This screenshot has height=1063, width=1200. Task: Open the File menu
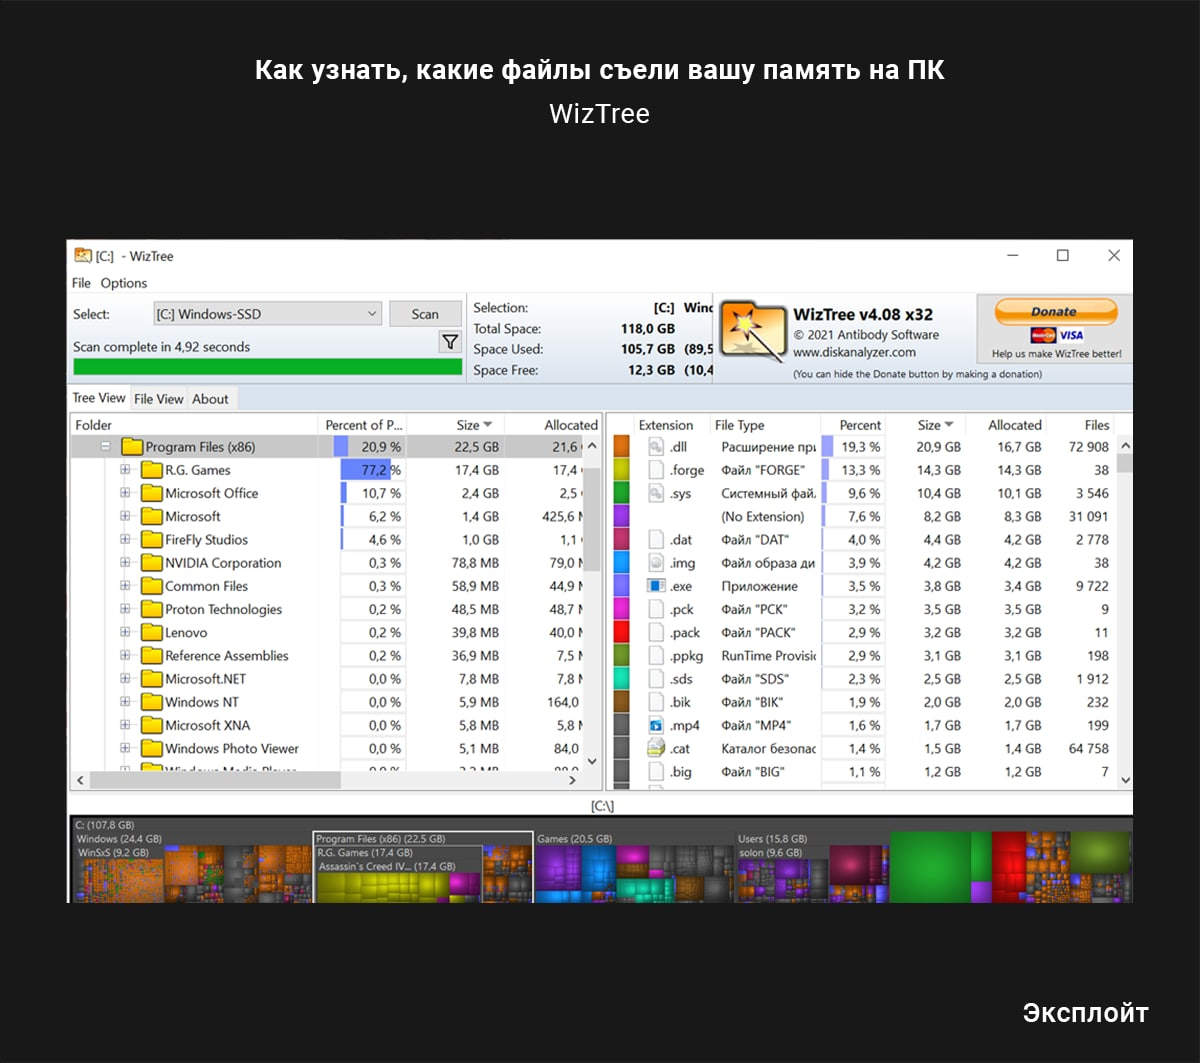tap(82, 283)
